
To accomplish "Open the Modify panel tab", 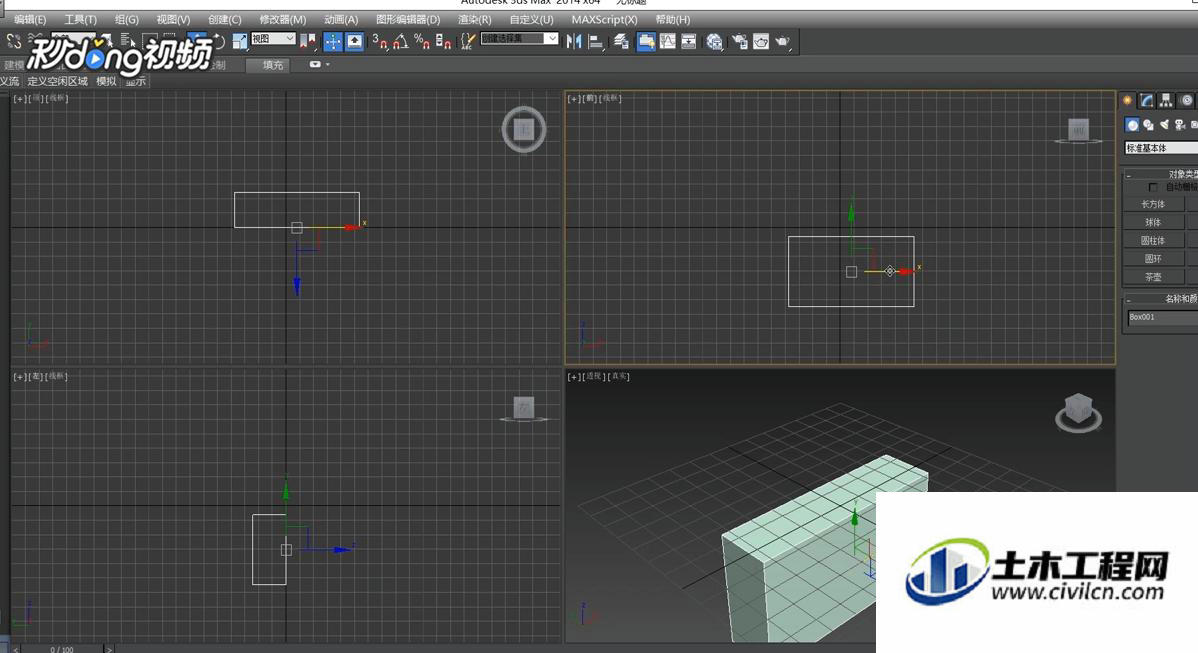I will tap(1147, 100).
